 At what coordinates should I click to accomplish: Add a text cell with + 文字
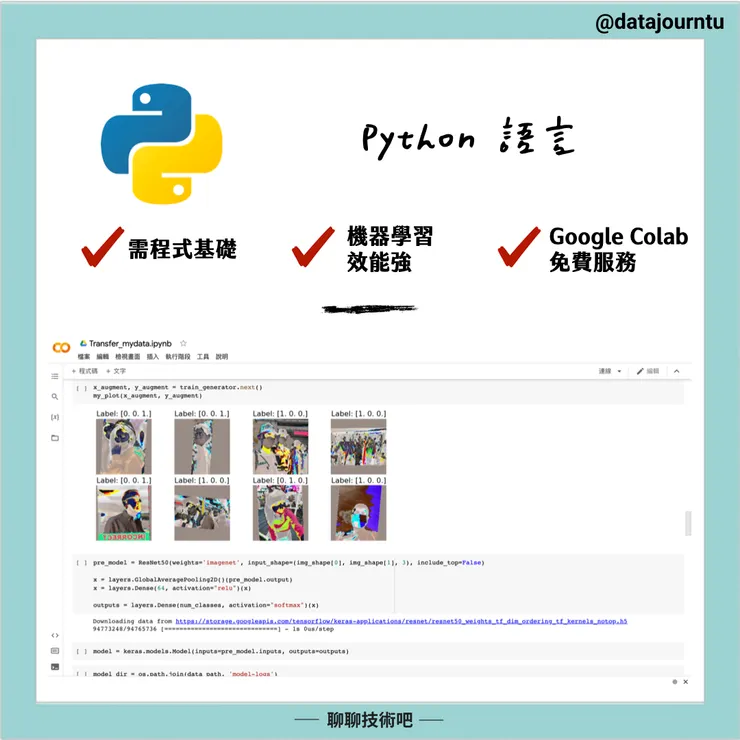(x=116, y=371)
